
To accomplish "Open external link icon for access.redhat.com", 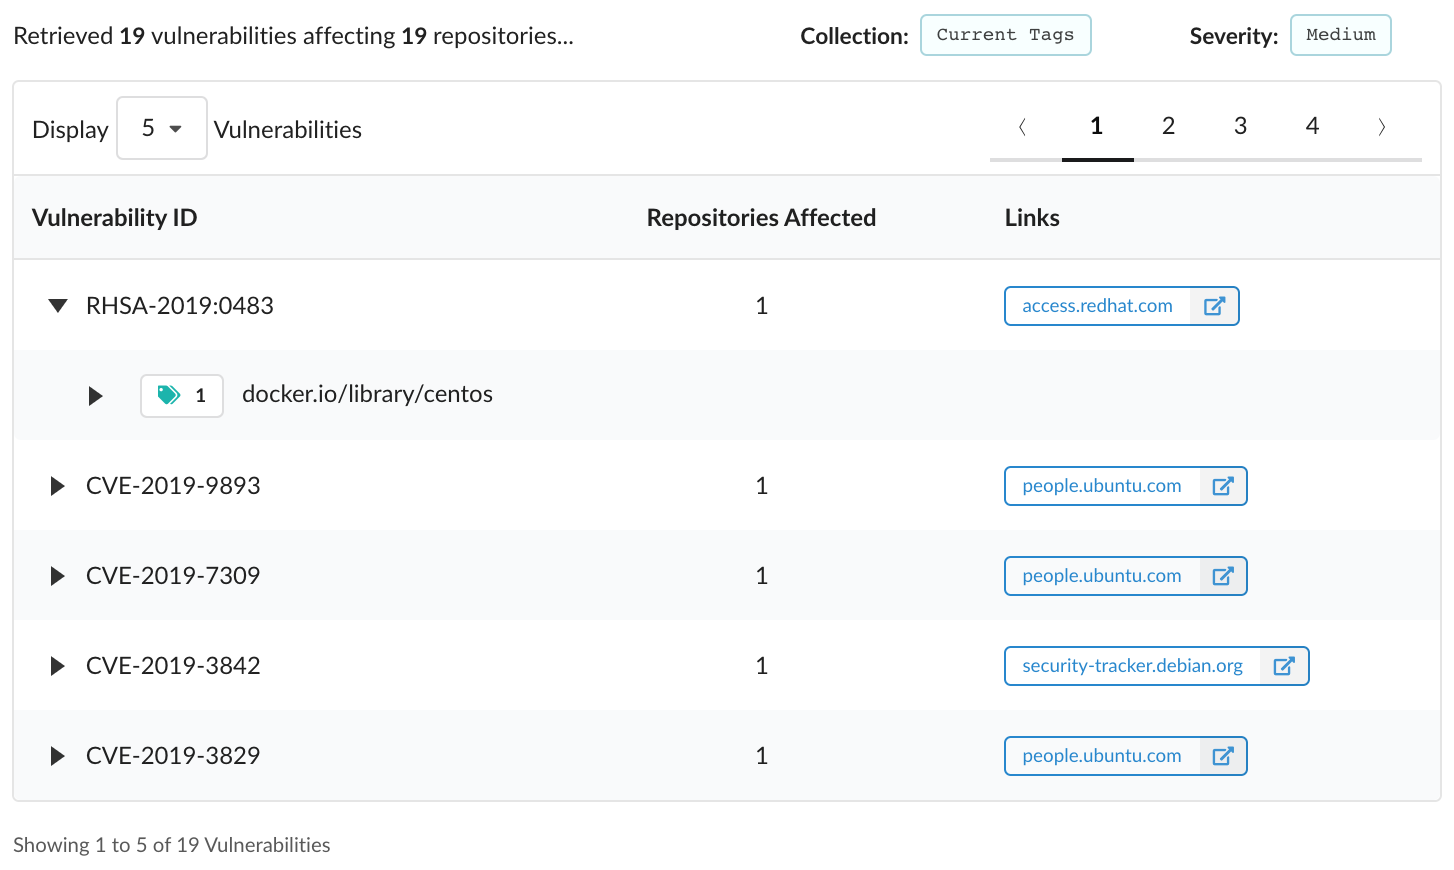I will click(x=1214, y=306).
